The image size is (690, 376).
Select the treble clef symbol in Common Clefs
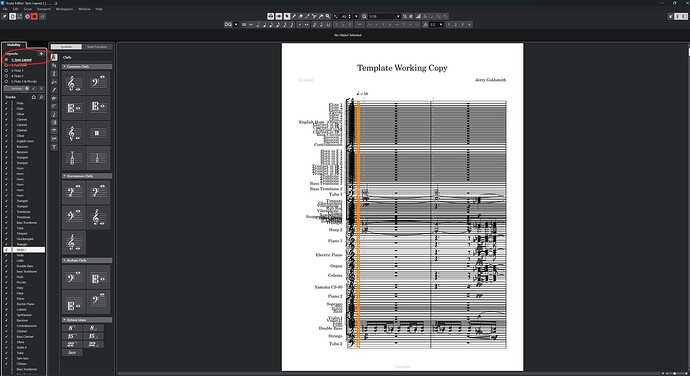pyautogui.click(x=73, y=83)
